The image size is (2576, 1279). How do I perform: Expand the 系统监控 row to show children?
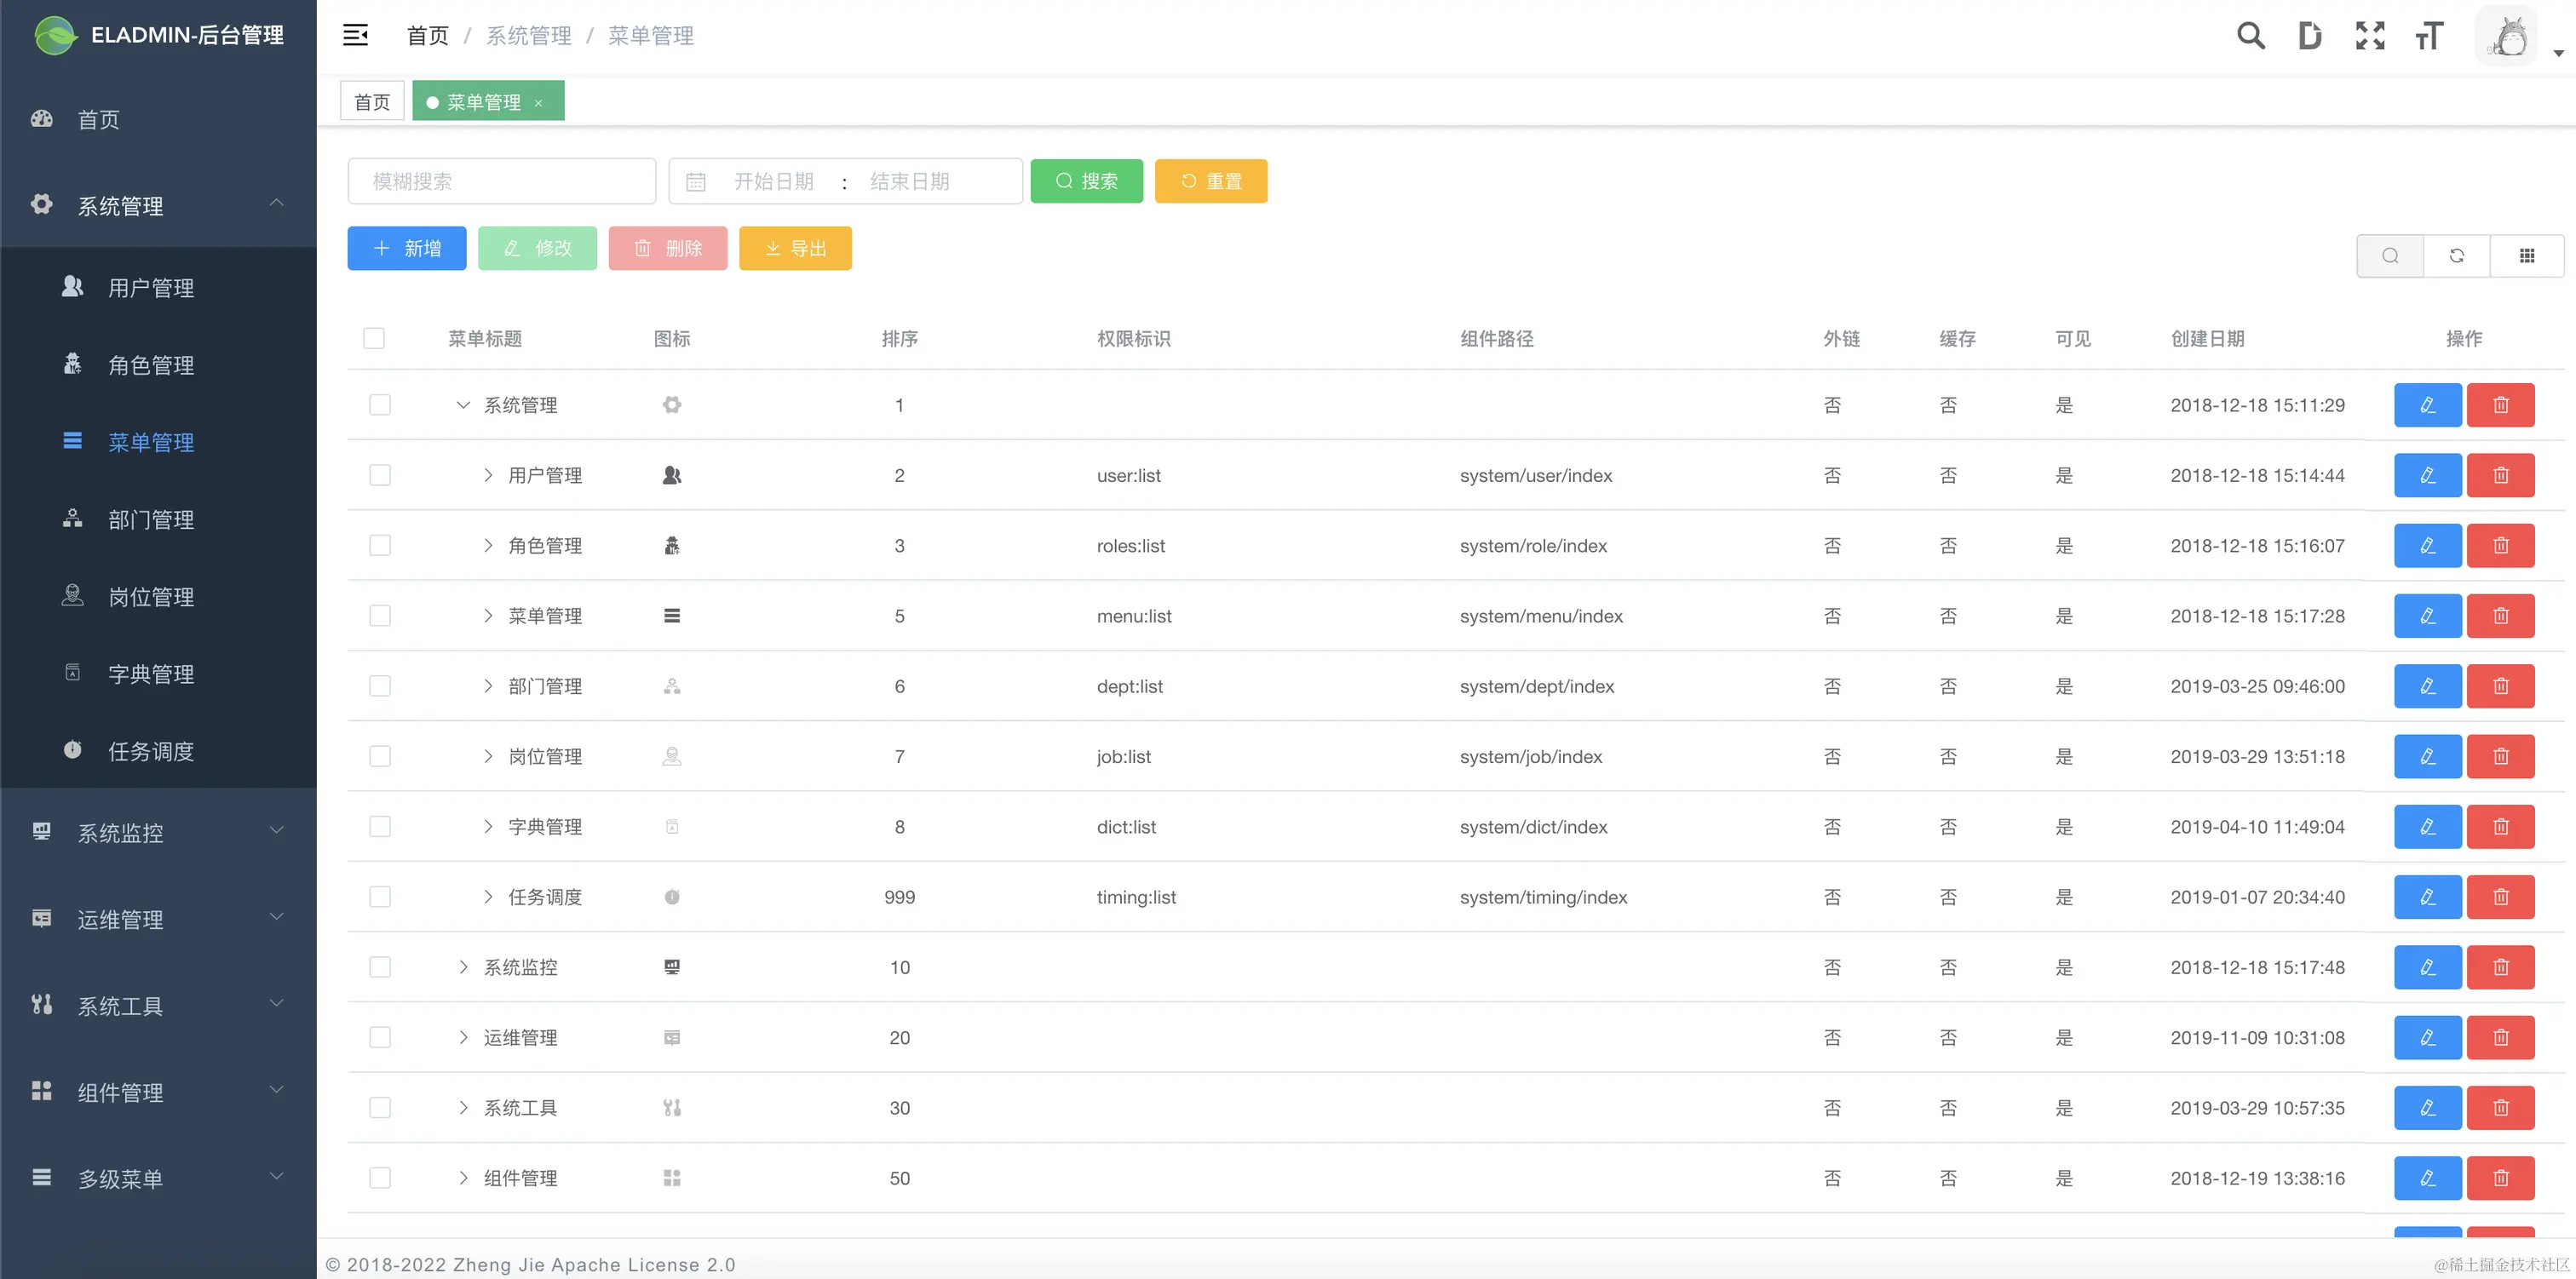pos(463,967)
